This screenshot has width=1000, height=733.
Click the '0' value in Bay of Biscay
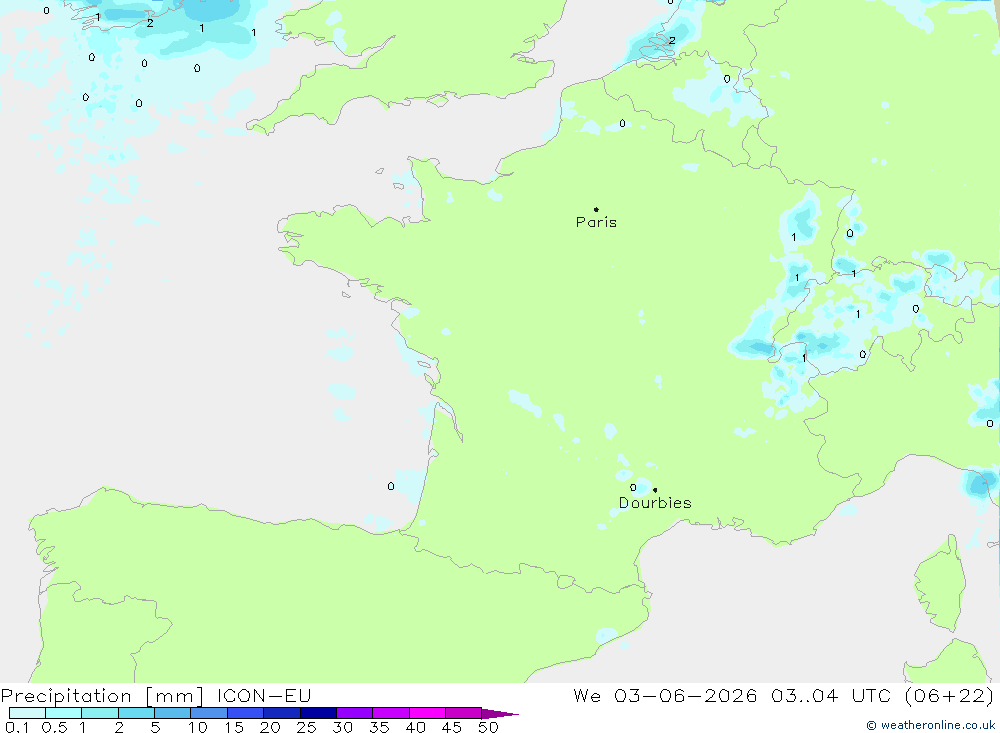tap(391, 486)
